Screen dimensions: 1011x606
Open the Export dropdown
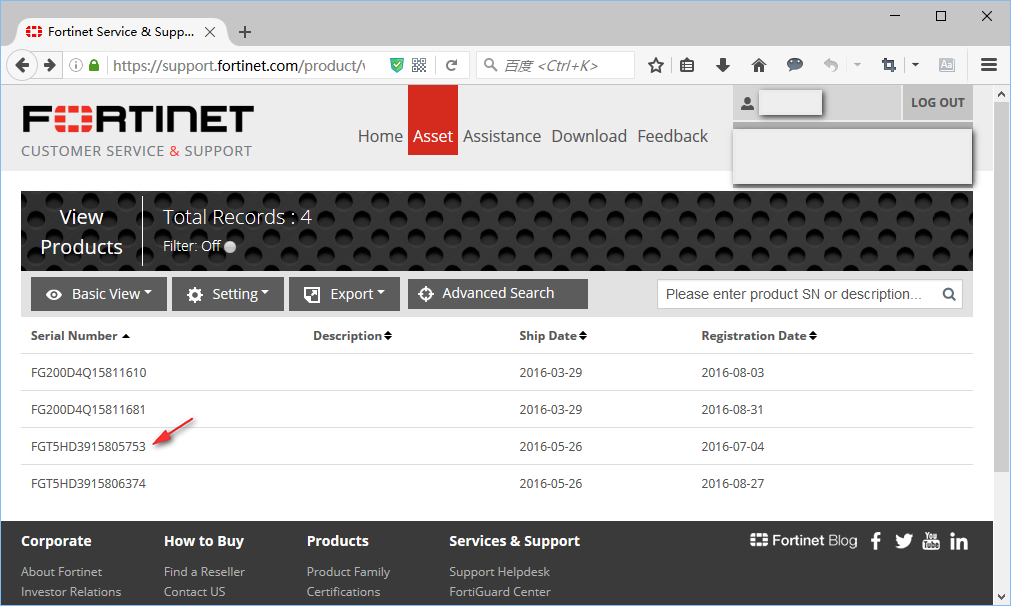344,294
